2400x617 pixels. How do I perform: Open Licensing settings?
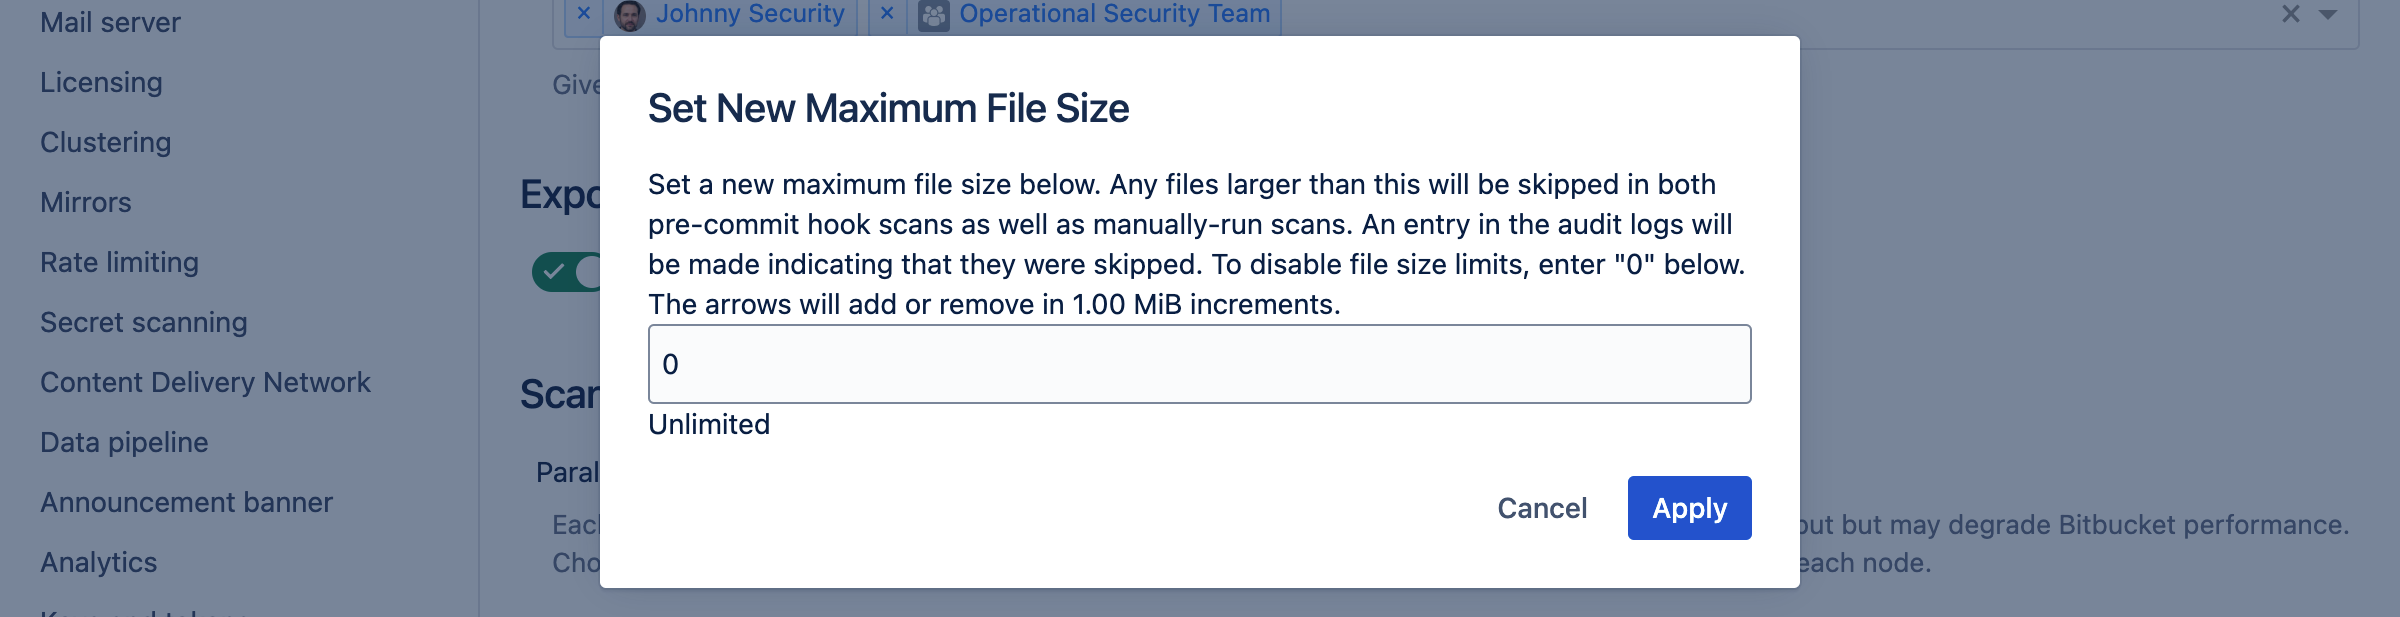coord(101,82)
